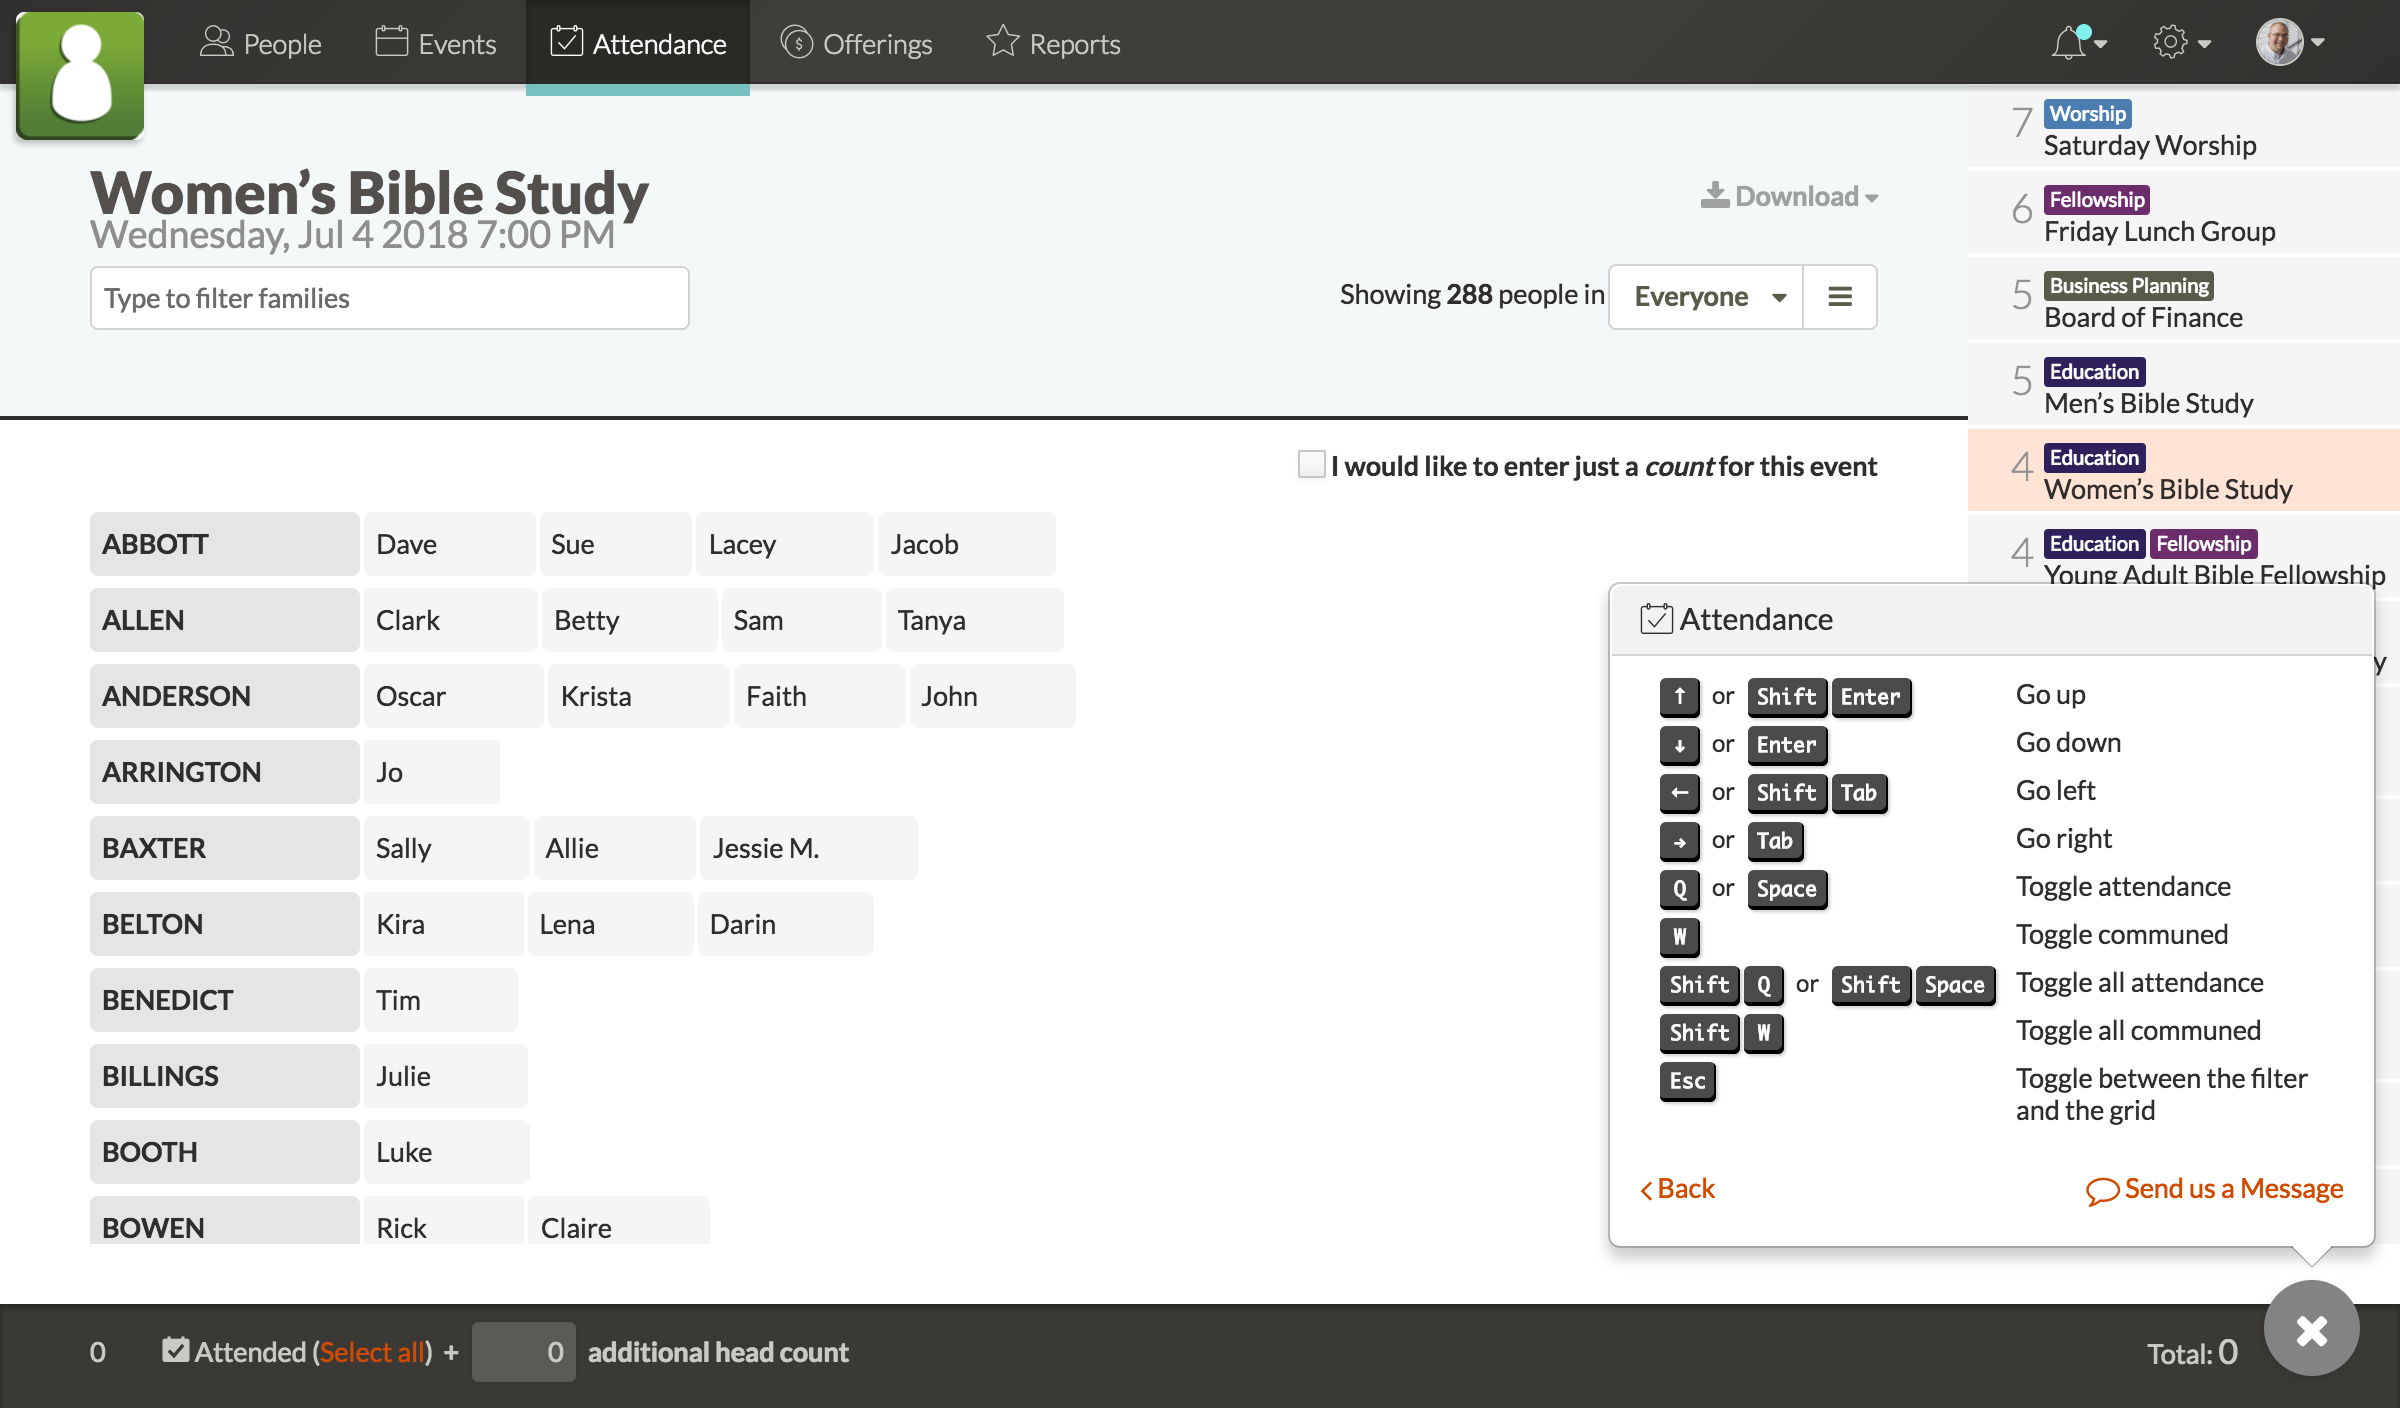Enable the count-only entry checkbox
Screen dimensions: 2400x1408
pos(1310,464)
